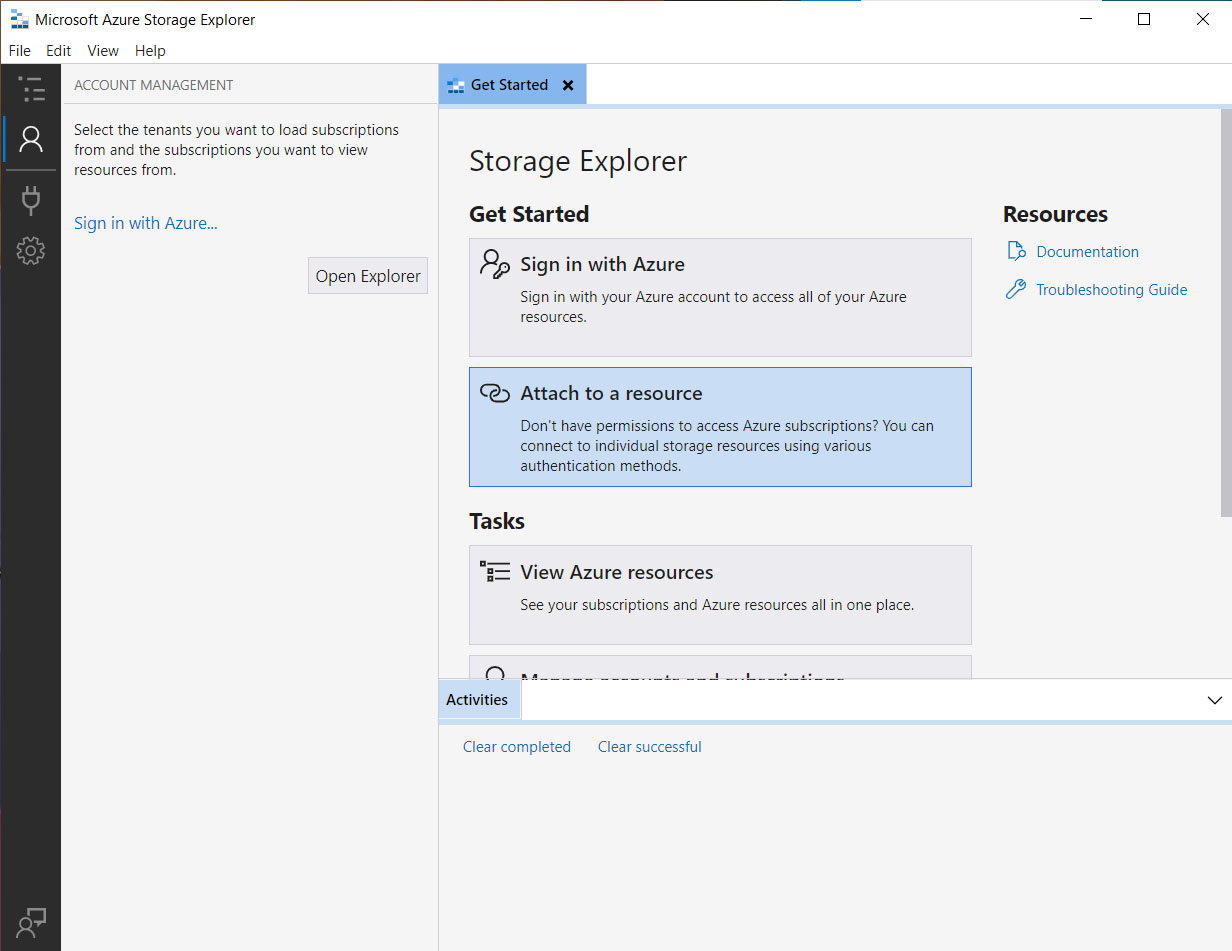This screenshot has width=1232, height=951.
Task: Click the Resources section heading
Action: click(1055, 214)
